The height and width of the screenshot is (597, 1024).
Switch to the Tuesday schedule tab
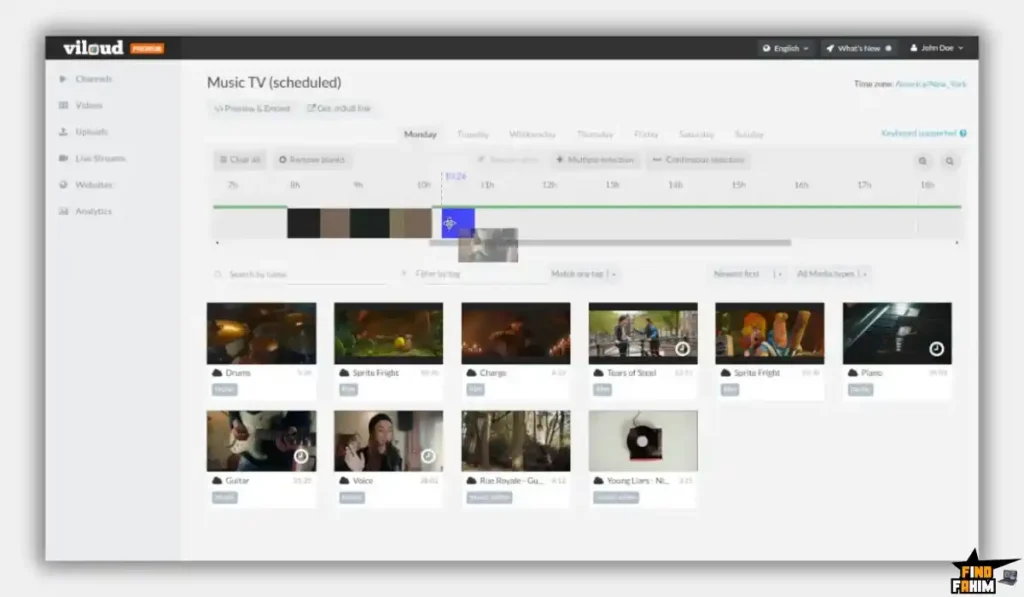tap(473, 134)
